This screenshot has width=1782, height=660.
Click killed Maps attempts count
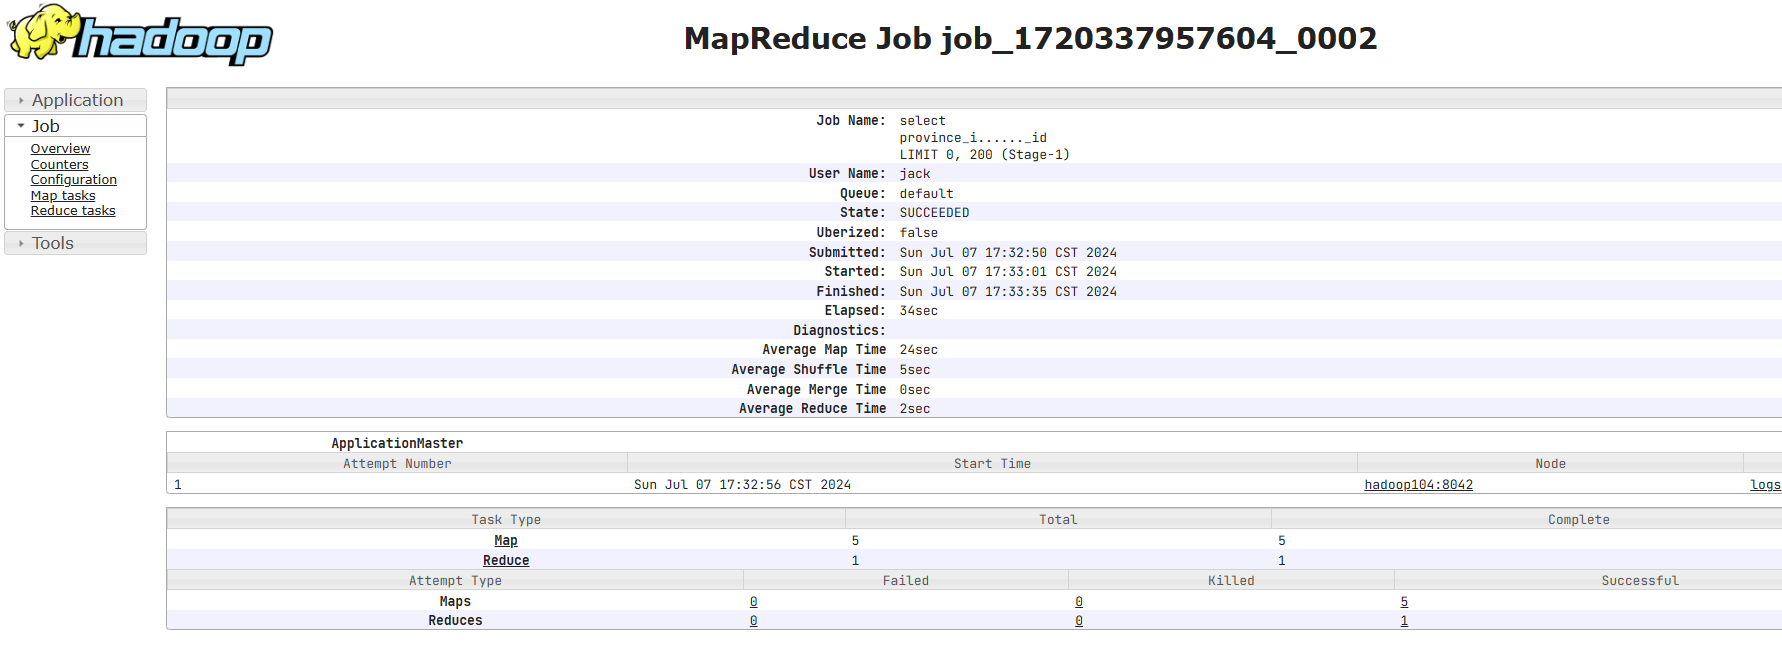pyautogui.click(x=1079, y=602)
